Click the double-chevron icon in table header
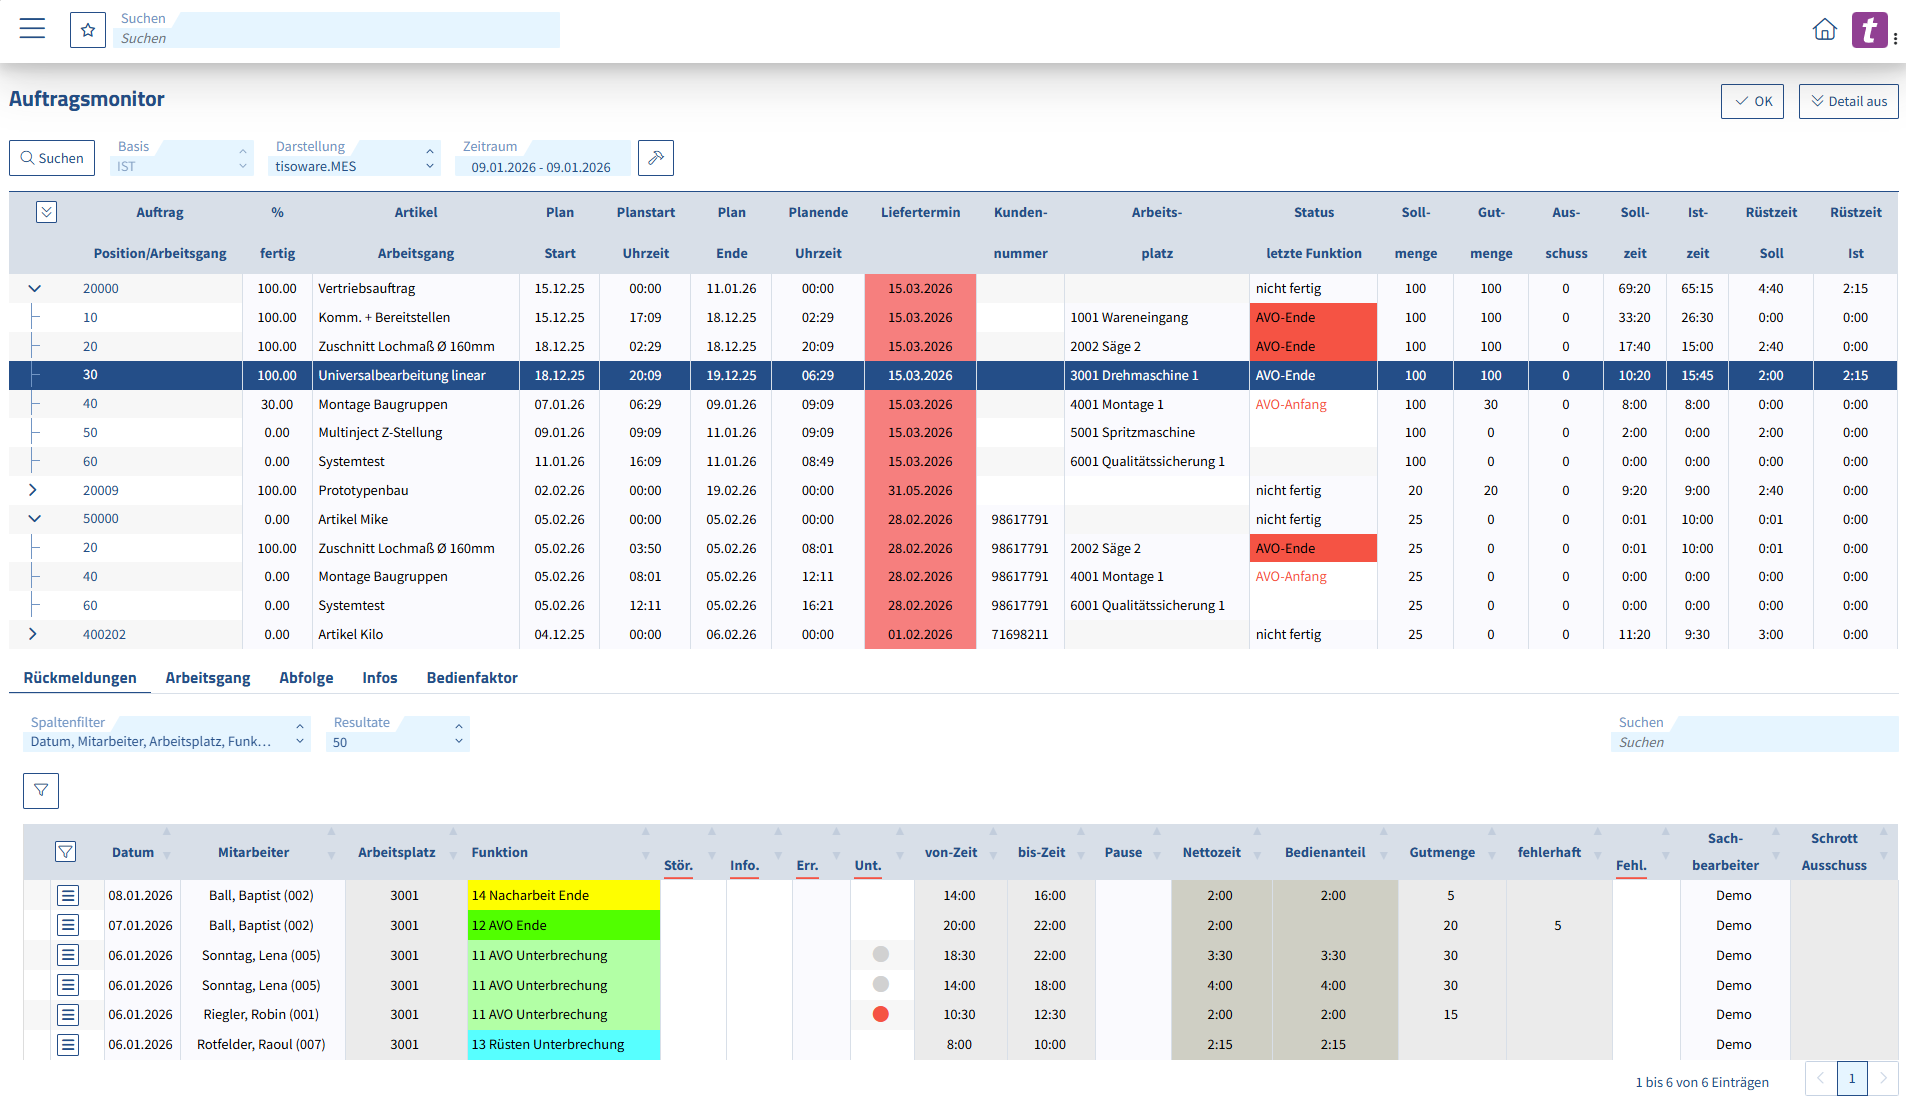 pyautogui.click(x=45, y=212)
